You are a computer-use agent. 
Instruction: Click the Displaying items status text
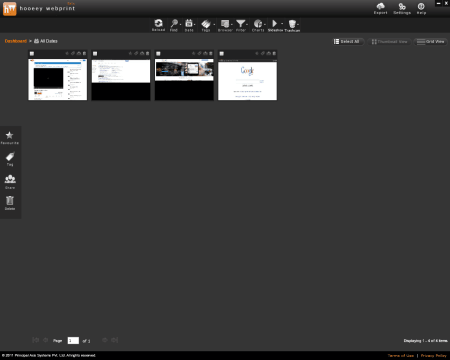[x=425, y=341]
